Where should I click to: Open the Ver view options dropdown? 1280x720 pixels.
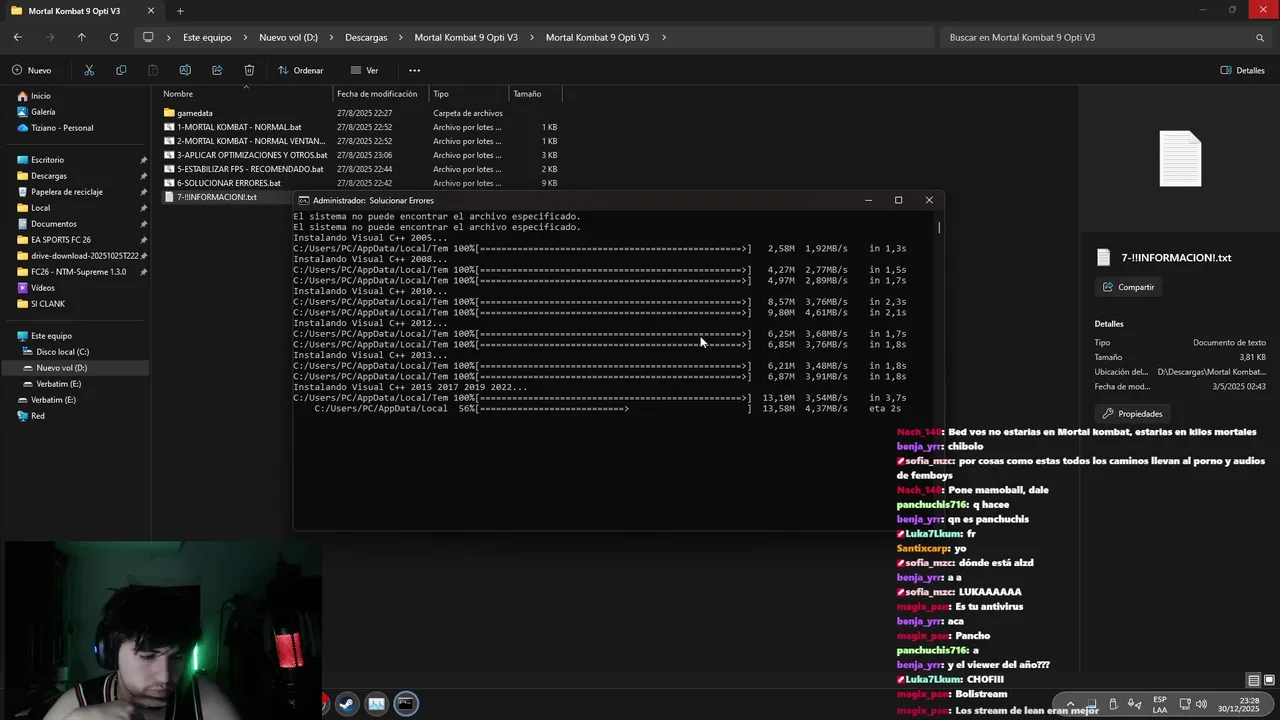click(x=365, y=70)
